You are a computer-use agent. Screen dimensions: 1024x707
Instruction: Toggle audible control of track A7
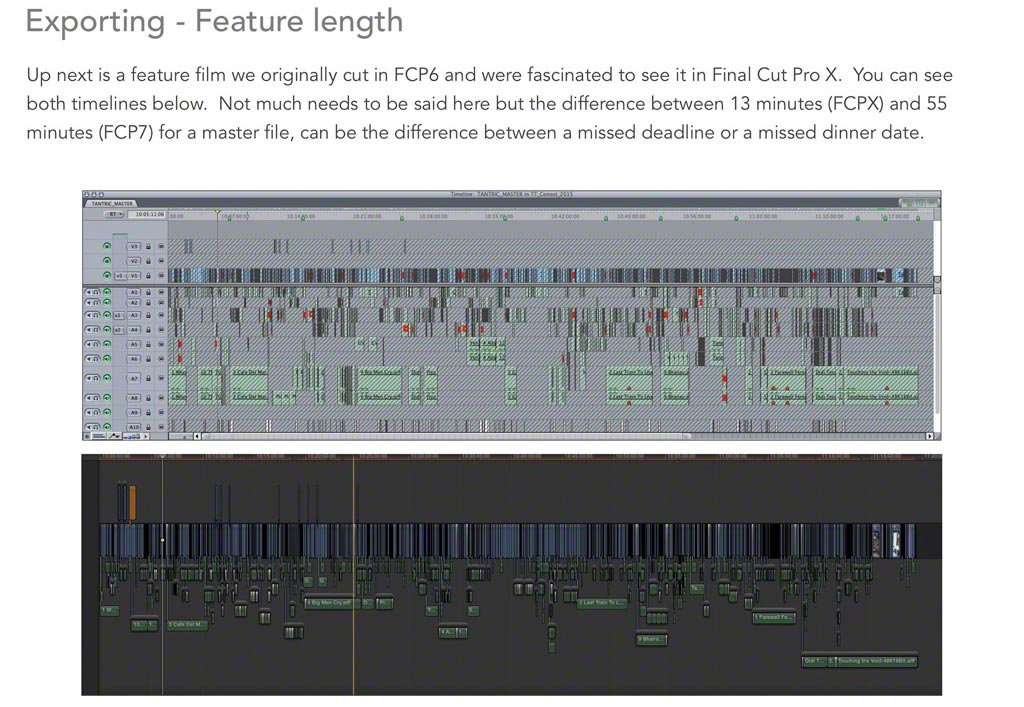[107, 378]
